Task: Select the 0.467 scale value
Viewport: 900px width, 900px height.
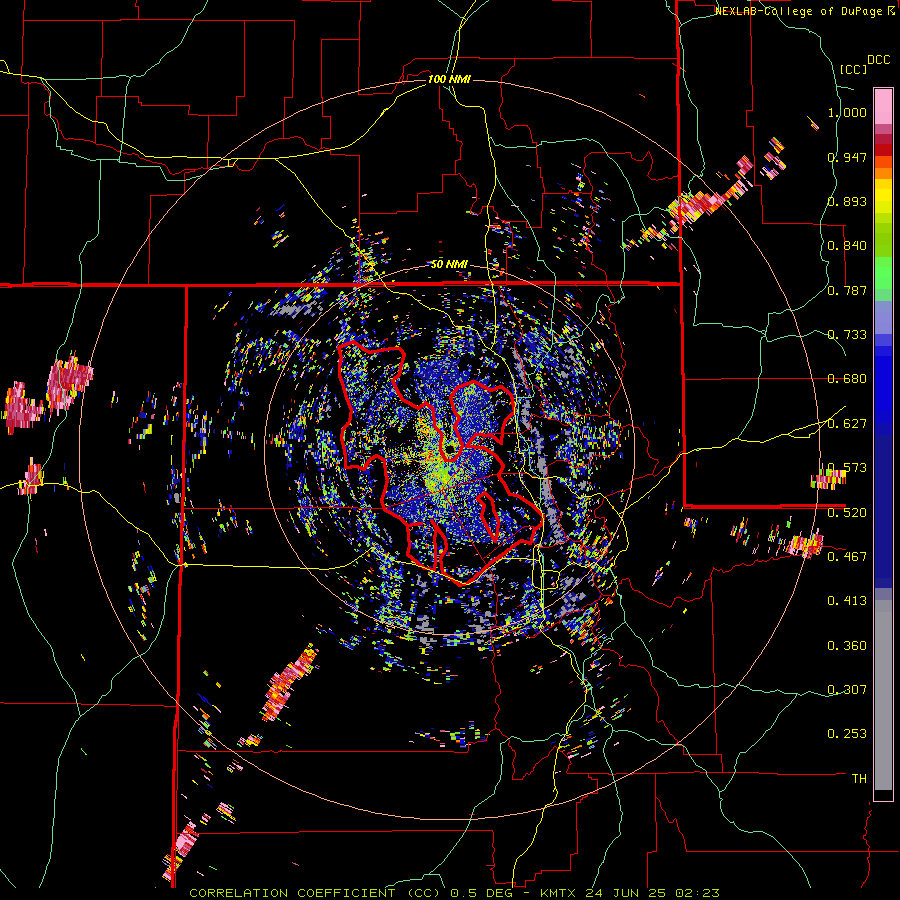Action: [x=847, y=556]
